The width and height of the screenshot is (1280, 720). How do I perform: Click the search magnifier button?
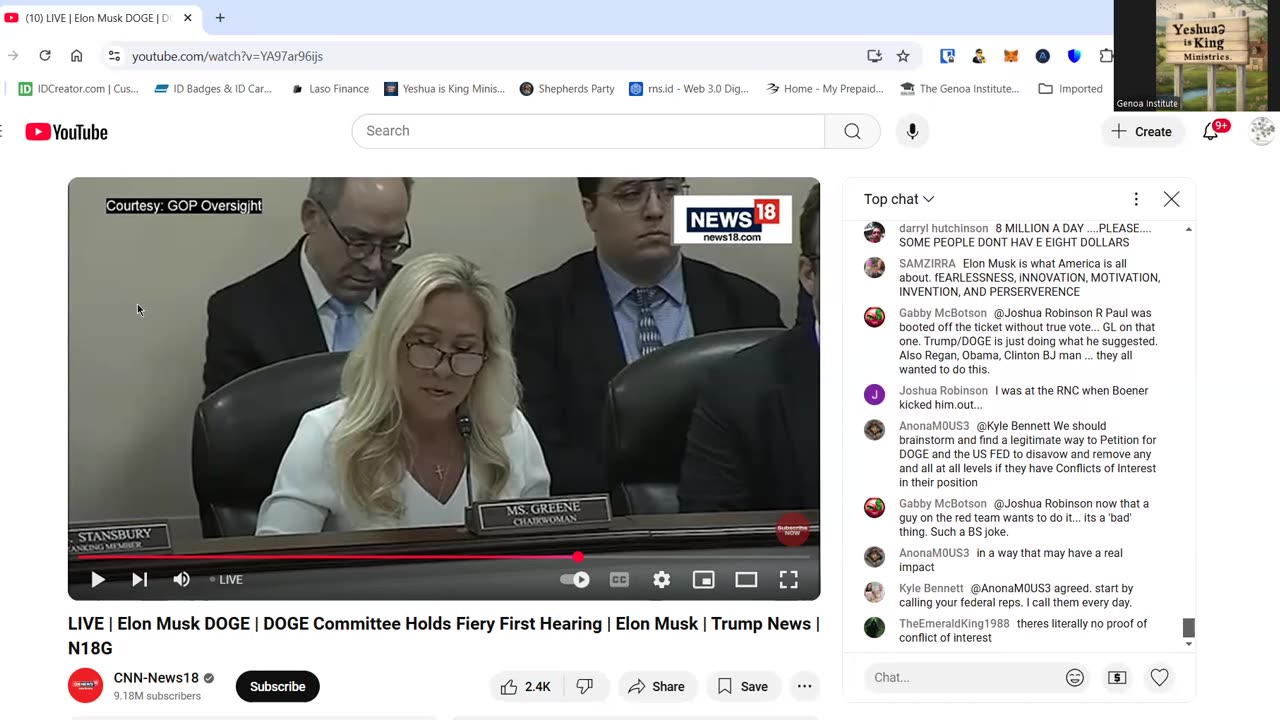tap(852, 131)
